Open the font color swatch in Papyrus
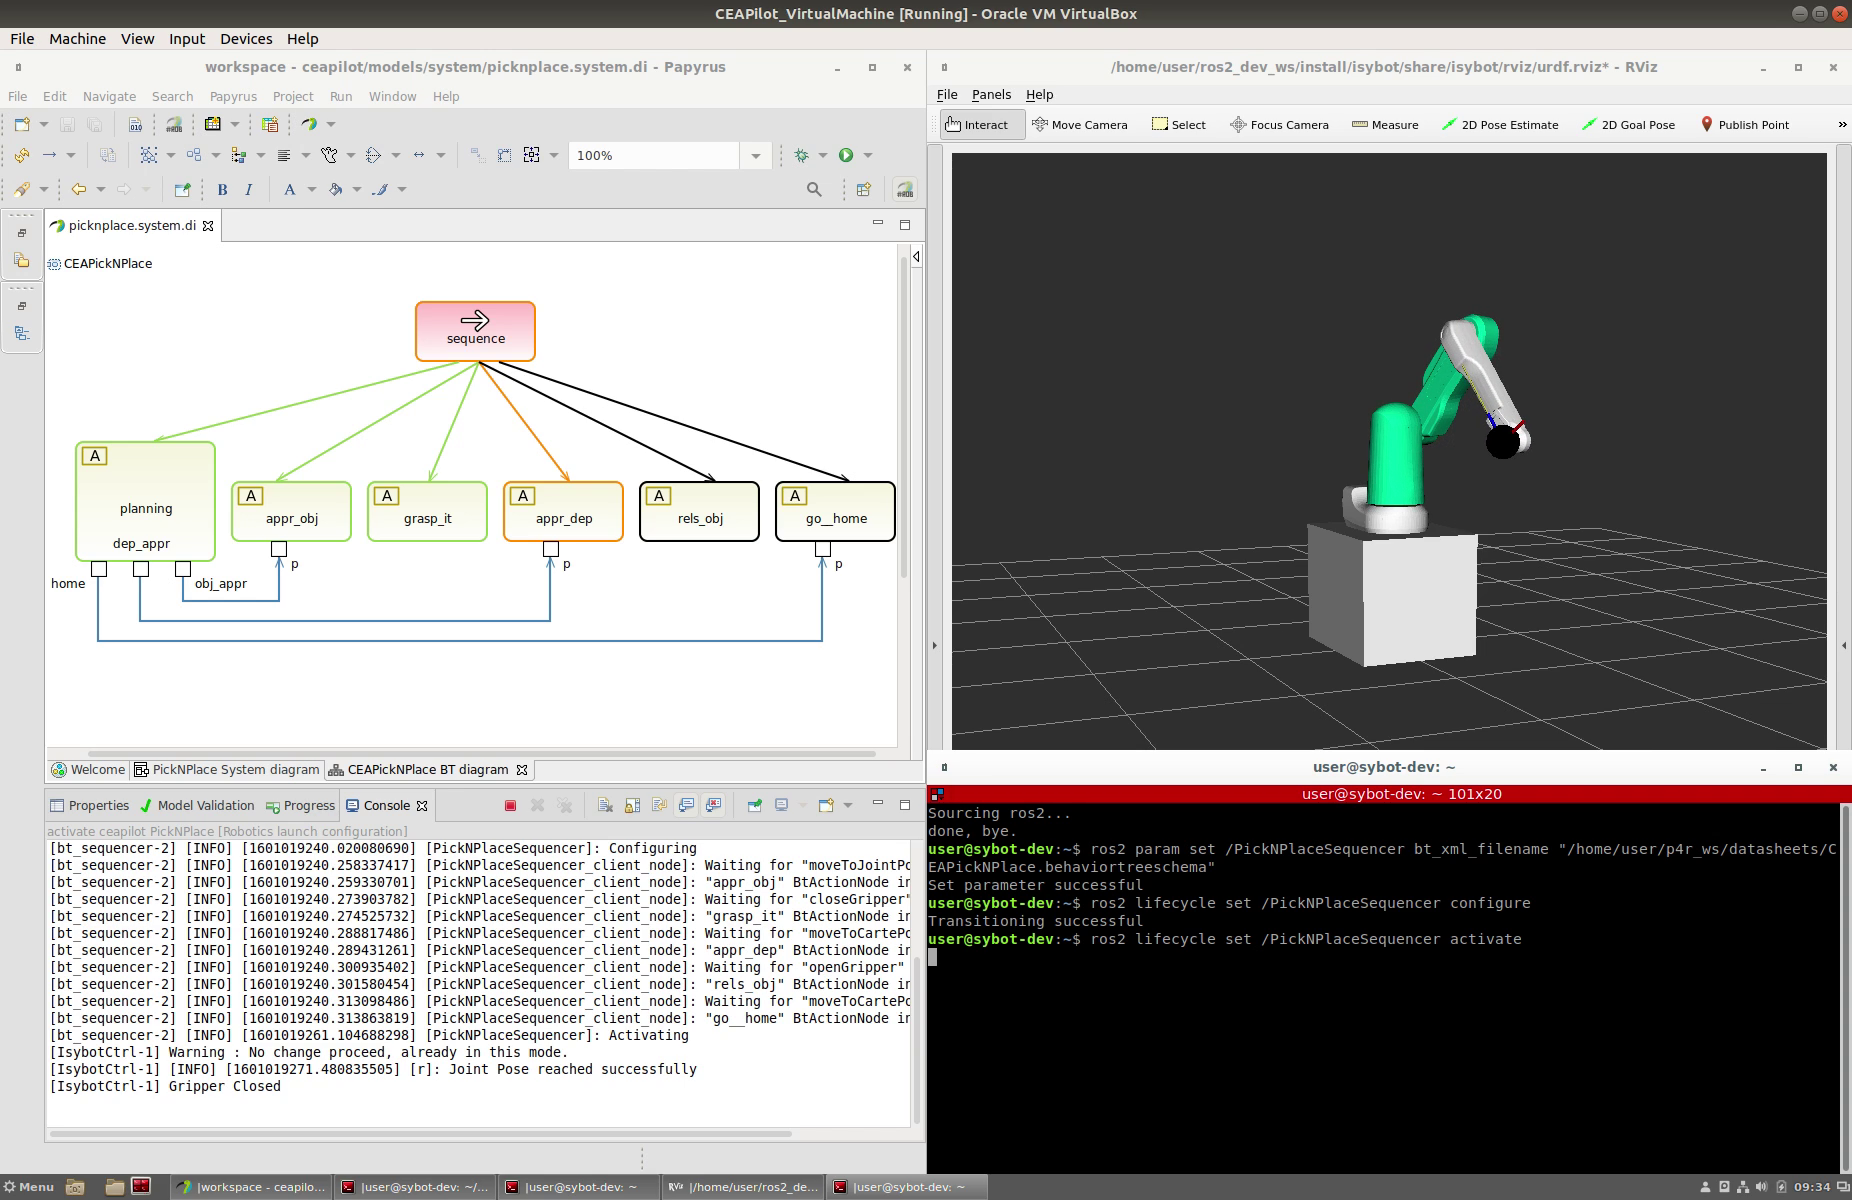Image resolution: width=1852 pixels, height=1200 pixels. (291, 189)
